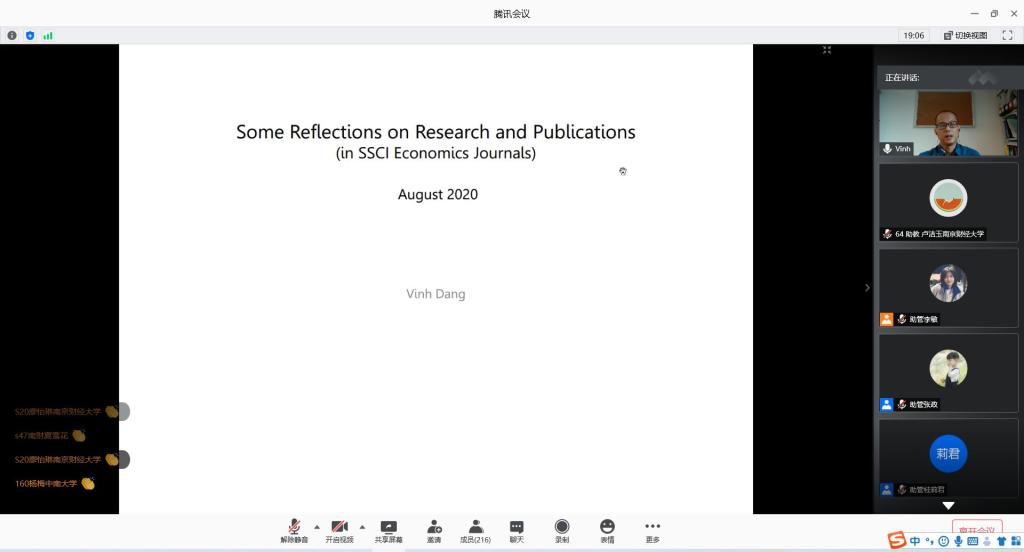The height and width of the screenshot is (552, 1024).
Task: Turn on the camera (开启视频)
Action: (339, 531)
